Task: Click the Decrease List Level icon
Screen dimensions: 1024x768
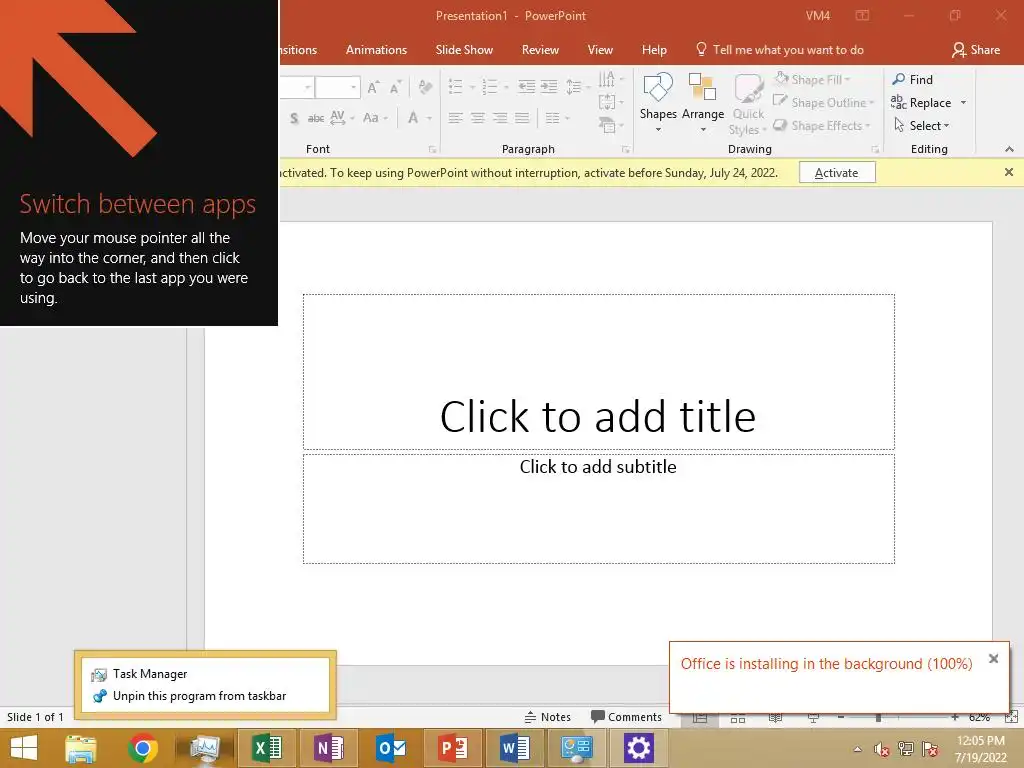Action: pos(526,86)
